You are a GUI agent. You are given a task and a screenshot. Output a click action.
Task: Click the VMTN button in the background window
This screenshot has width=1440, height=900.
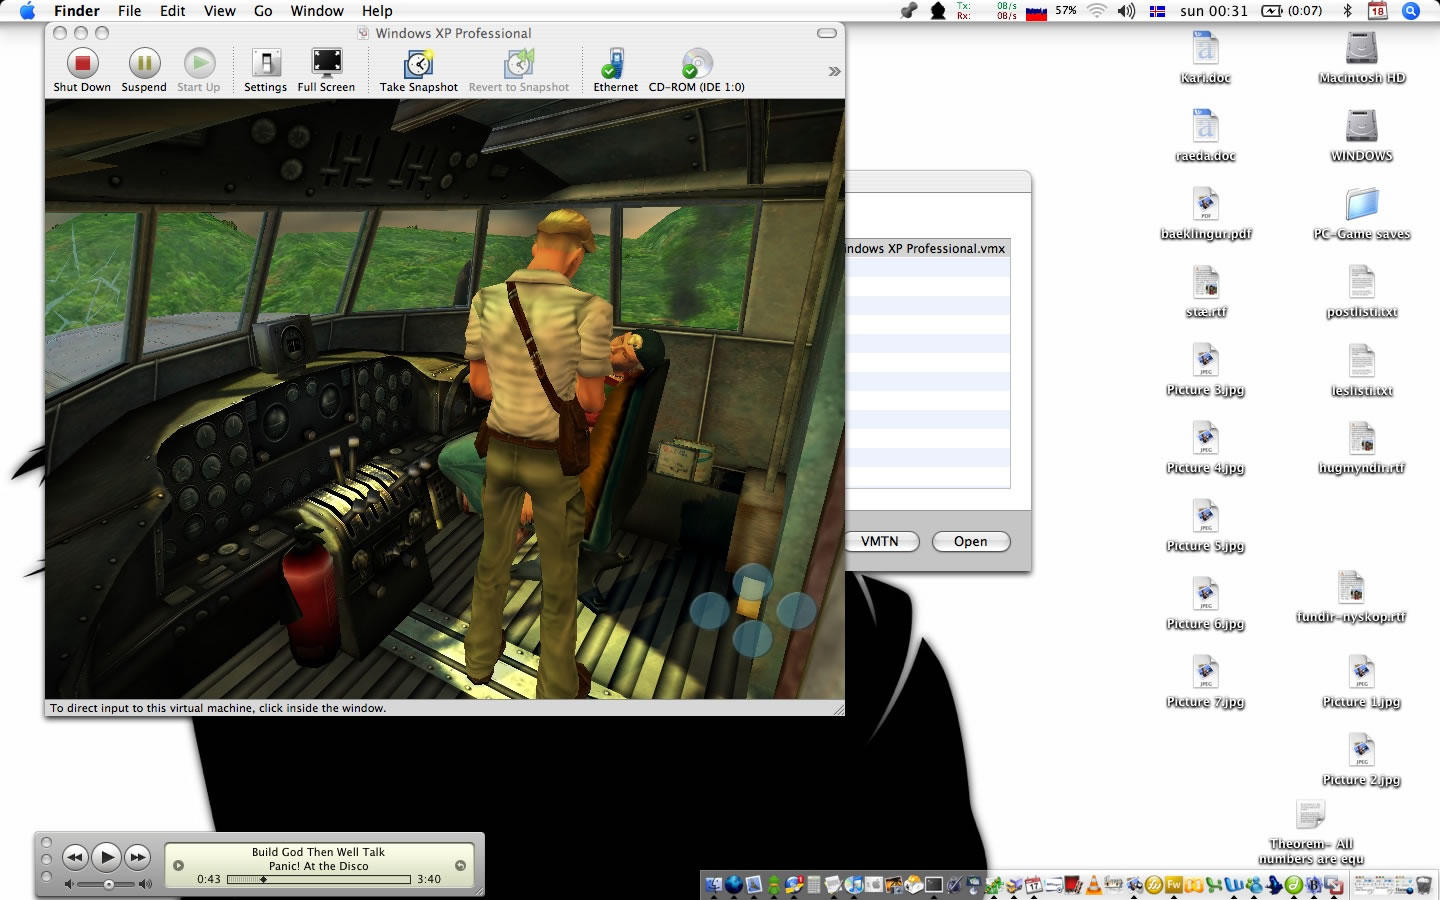(880, 541)
